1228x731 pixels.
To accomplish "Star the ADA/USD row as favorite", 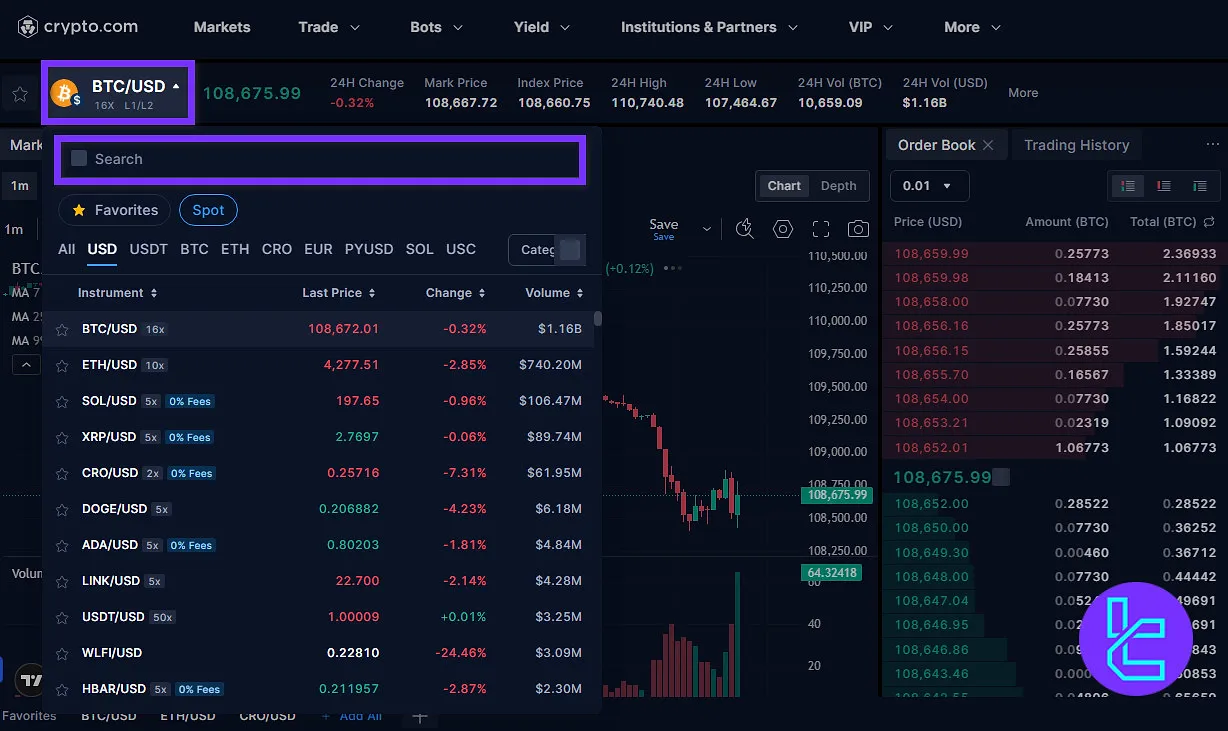I will coord(62,545).
